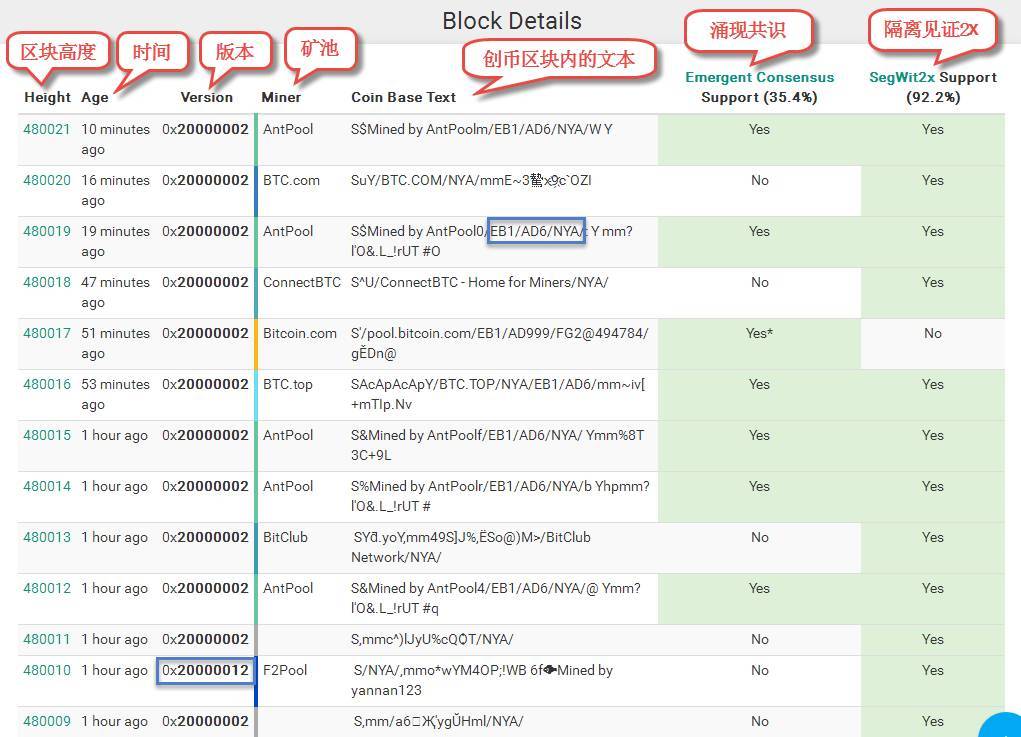Open block height 480021 link
This screenshot has width=1021, height=737.
[x=47, y=130]
